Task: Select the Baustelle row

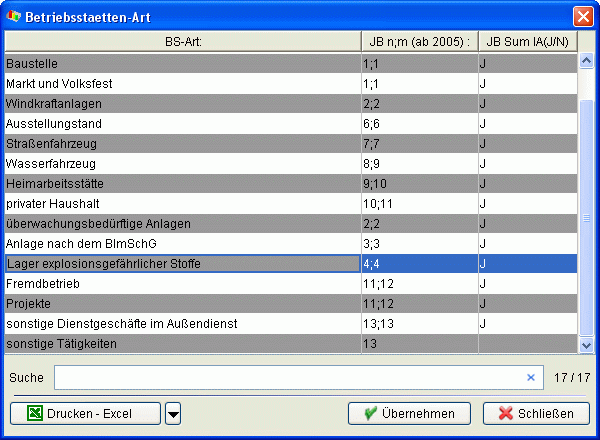Action: [x=181, y=64]
